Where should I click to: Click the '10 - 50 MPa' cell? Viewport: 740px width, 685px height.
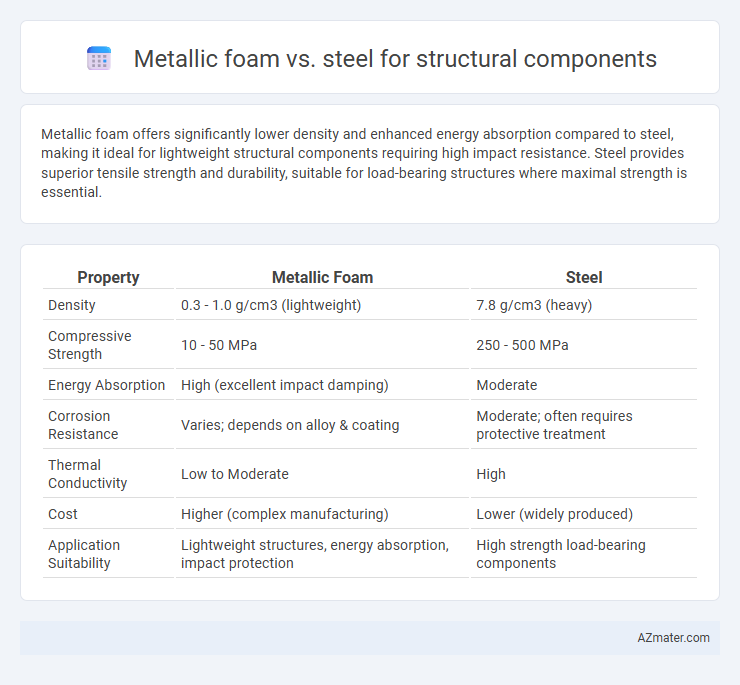219,345
